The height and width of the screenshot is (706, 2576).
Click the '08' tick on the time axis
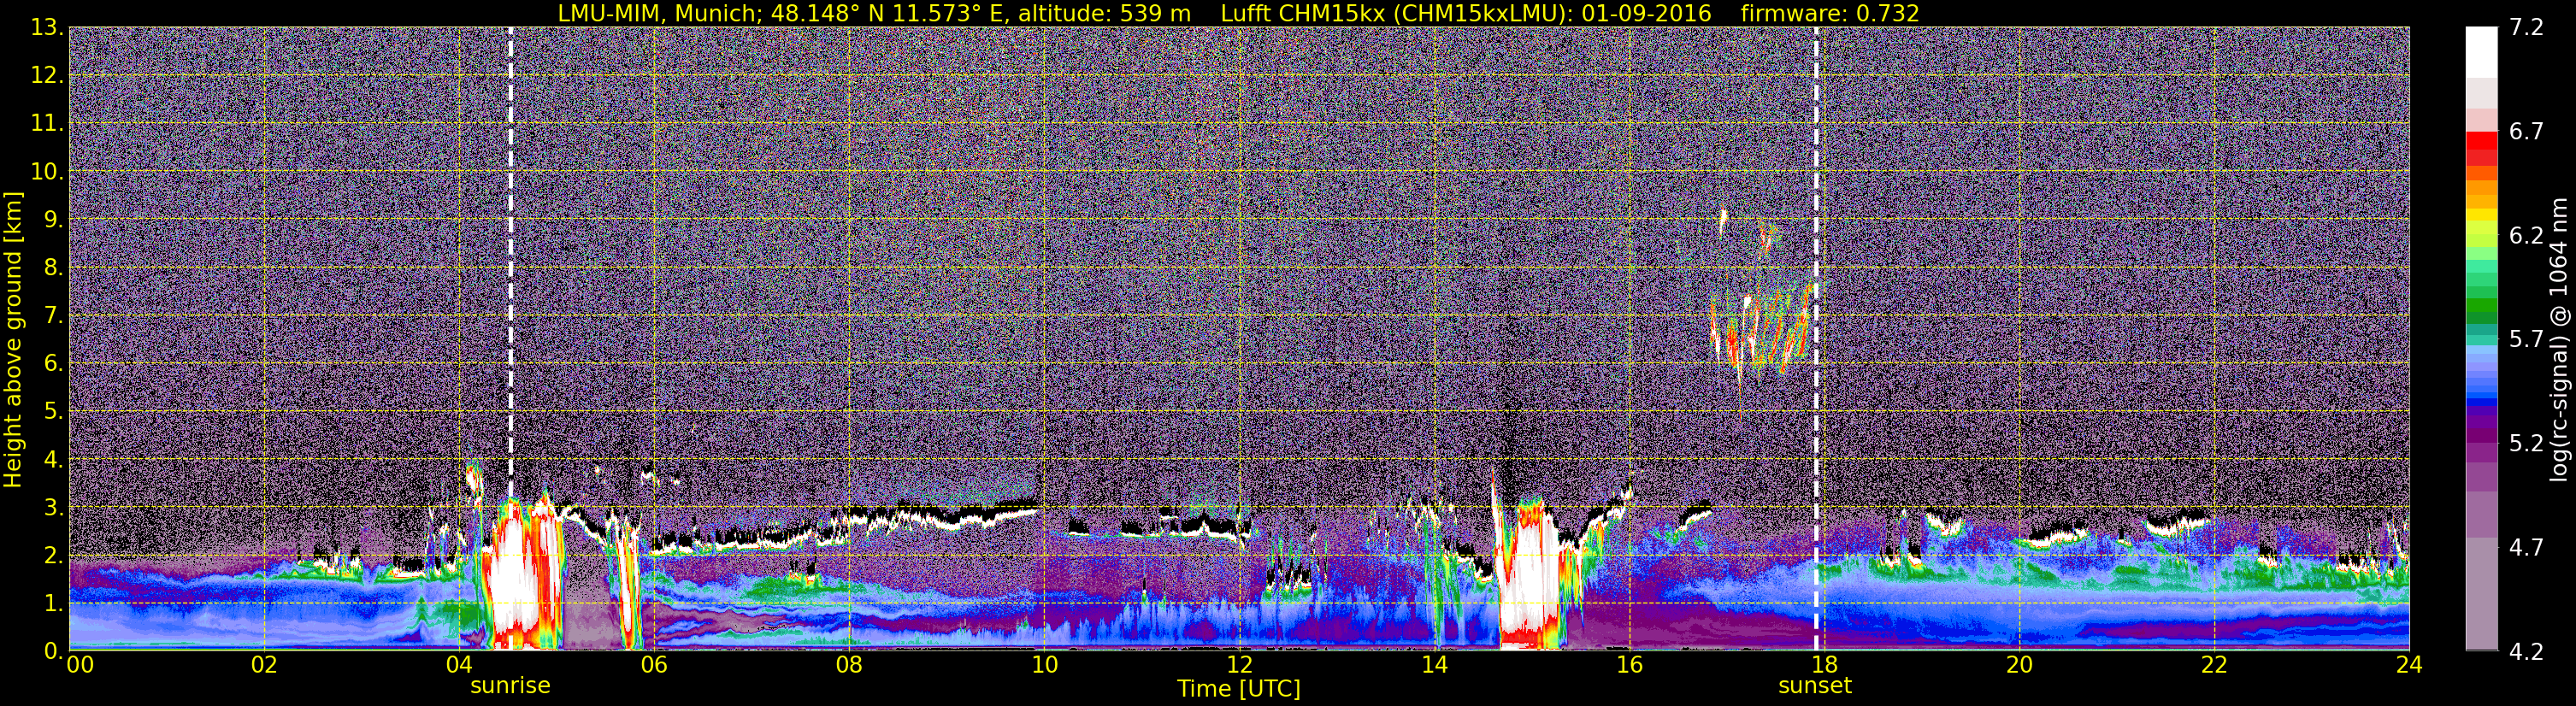pyautogui.click(x=849, y=665)
